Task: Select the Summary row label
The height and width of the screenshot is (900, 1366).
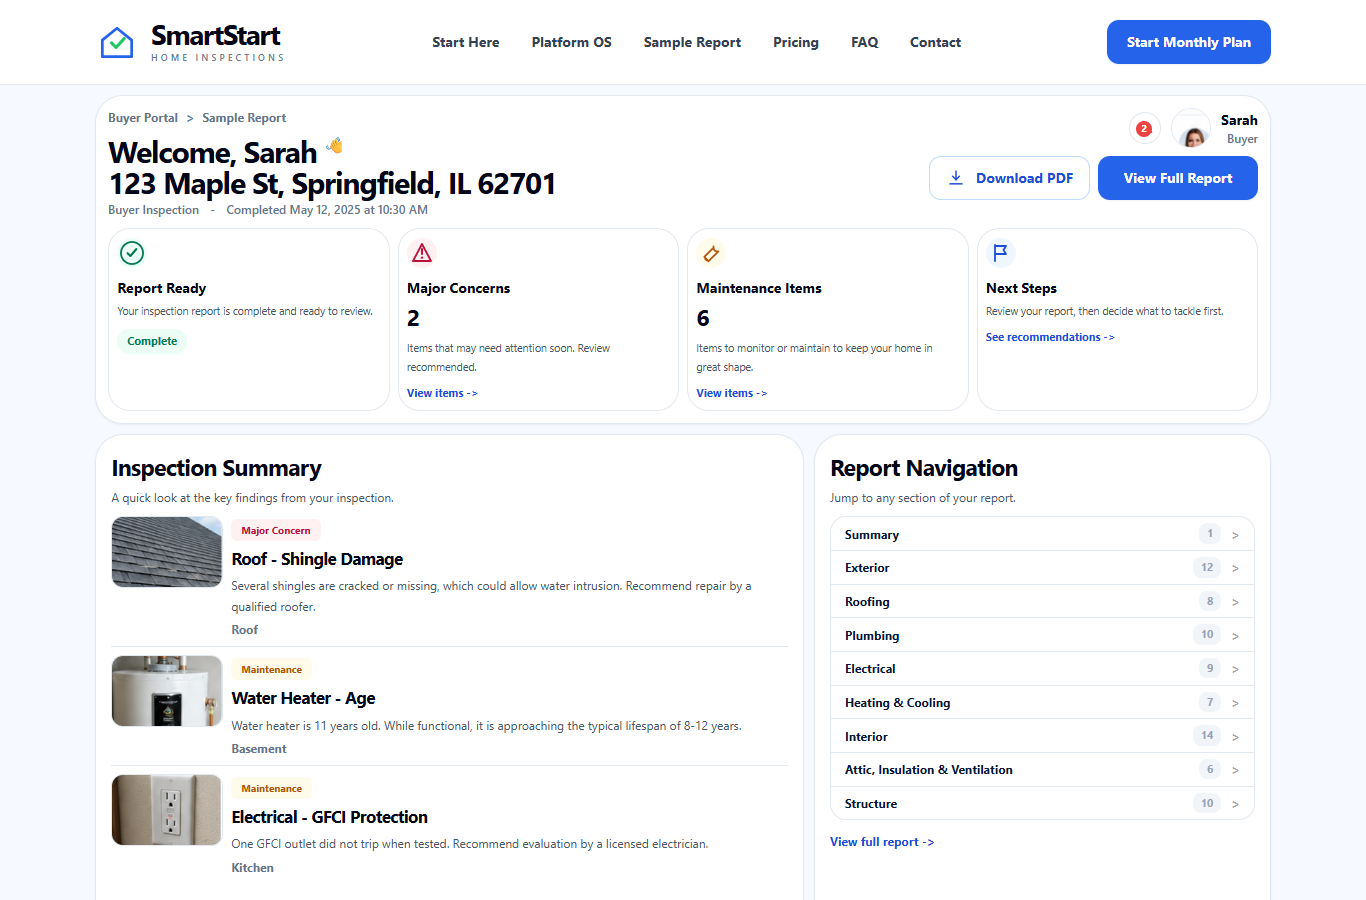Action: (872, 535)
